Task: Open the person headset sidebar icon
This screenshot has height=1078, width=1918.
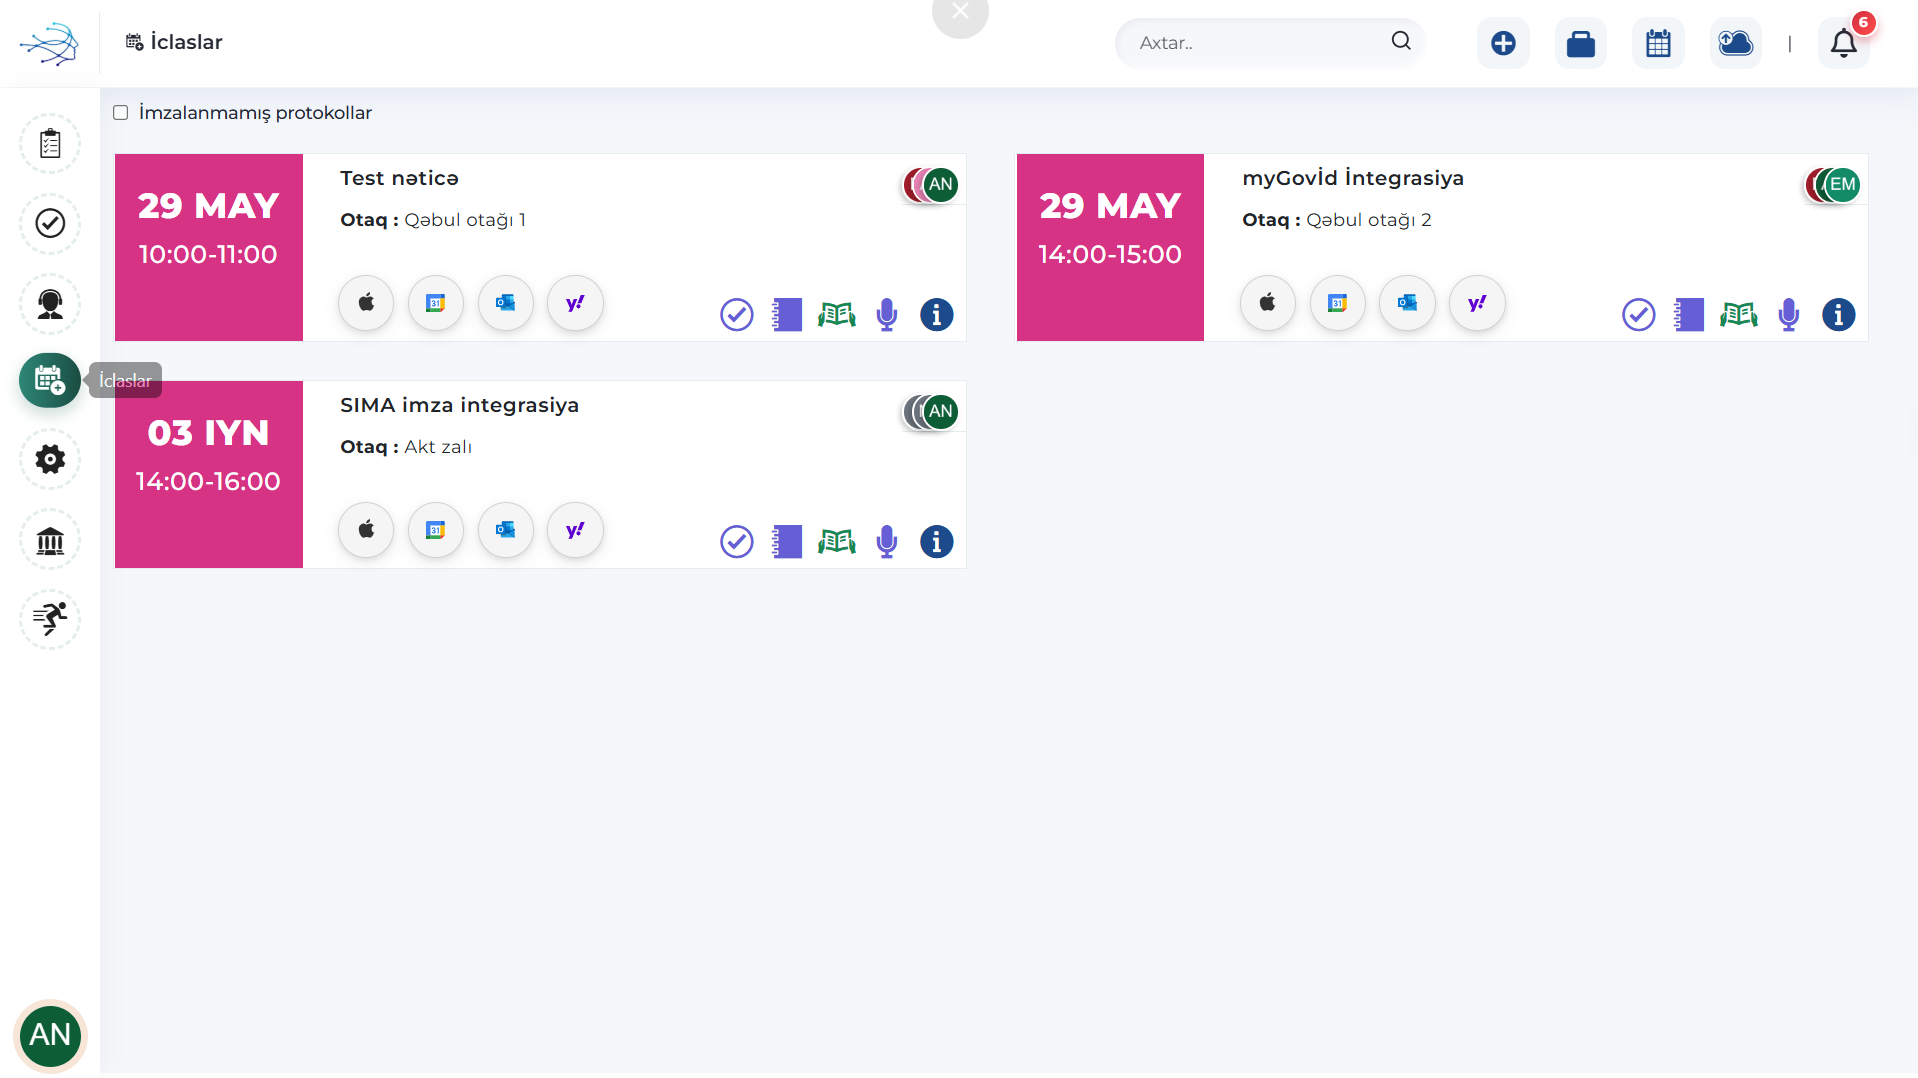Action: tap(50, 303)
